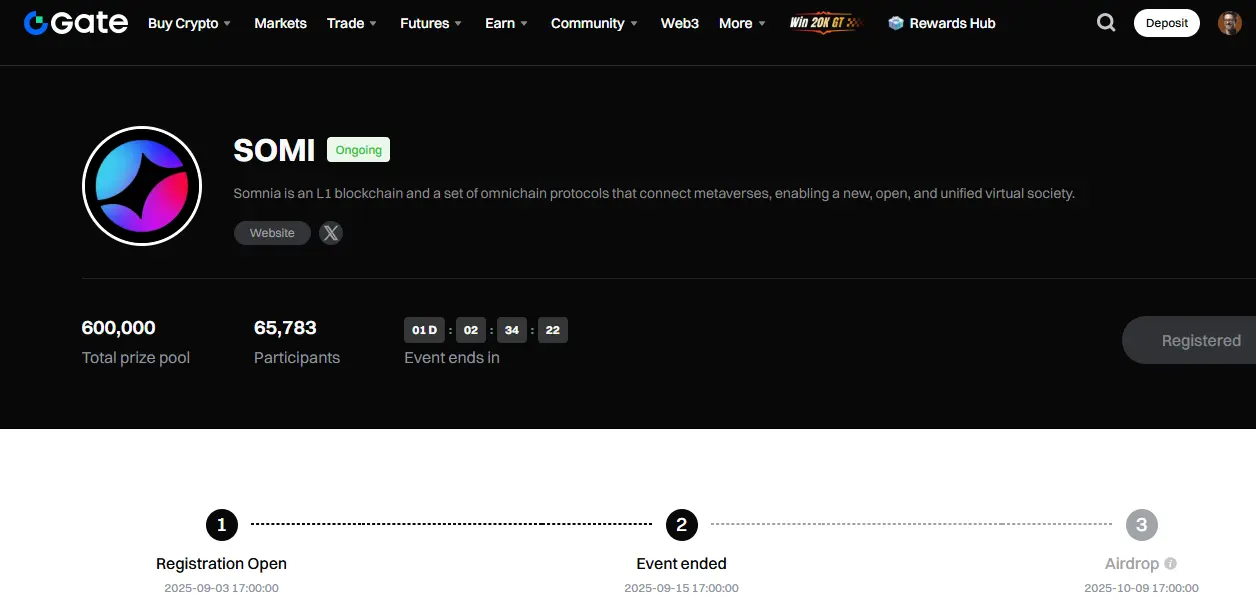Viewport: 1256px width, 609px height.
Task: Expand the Trade menu dropdown
Action: pos(352,23)
